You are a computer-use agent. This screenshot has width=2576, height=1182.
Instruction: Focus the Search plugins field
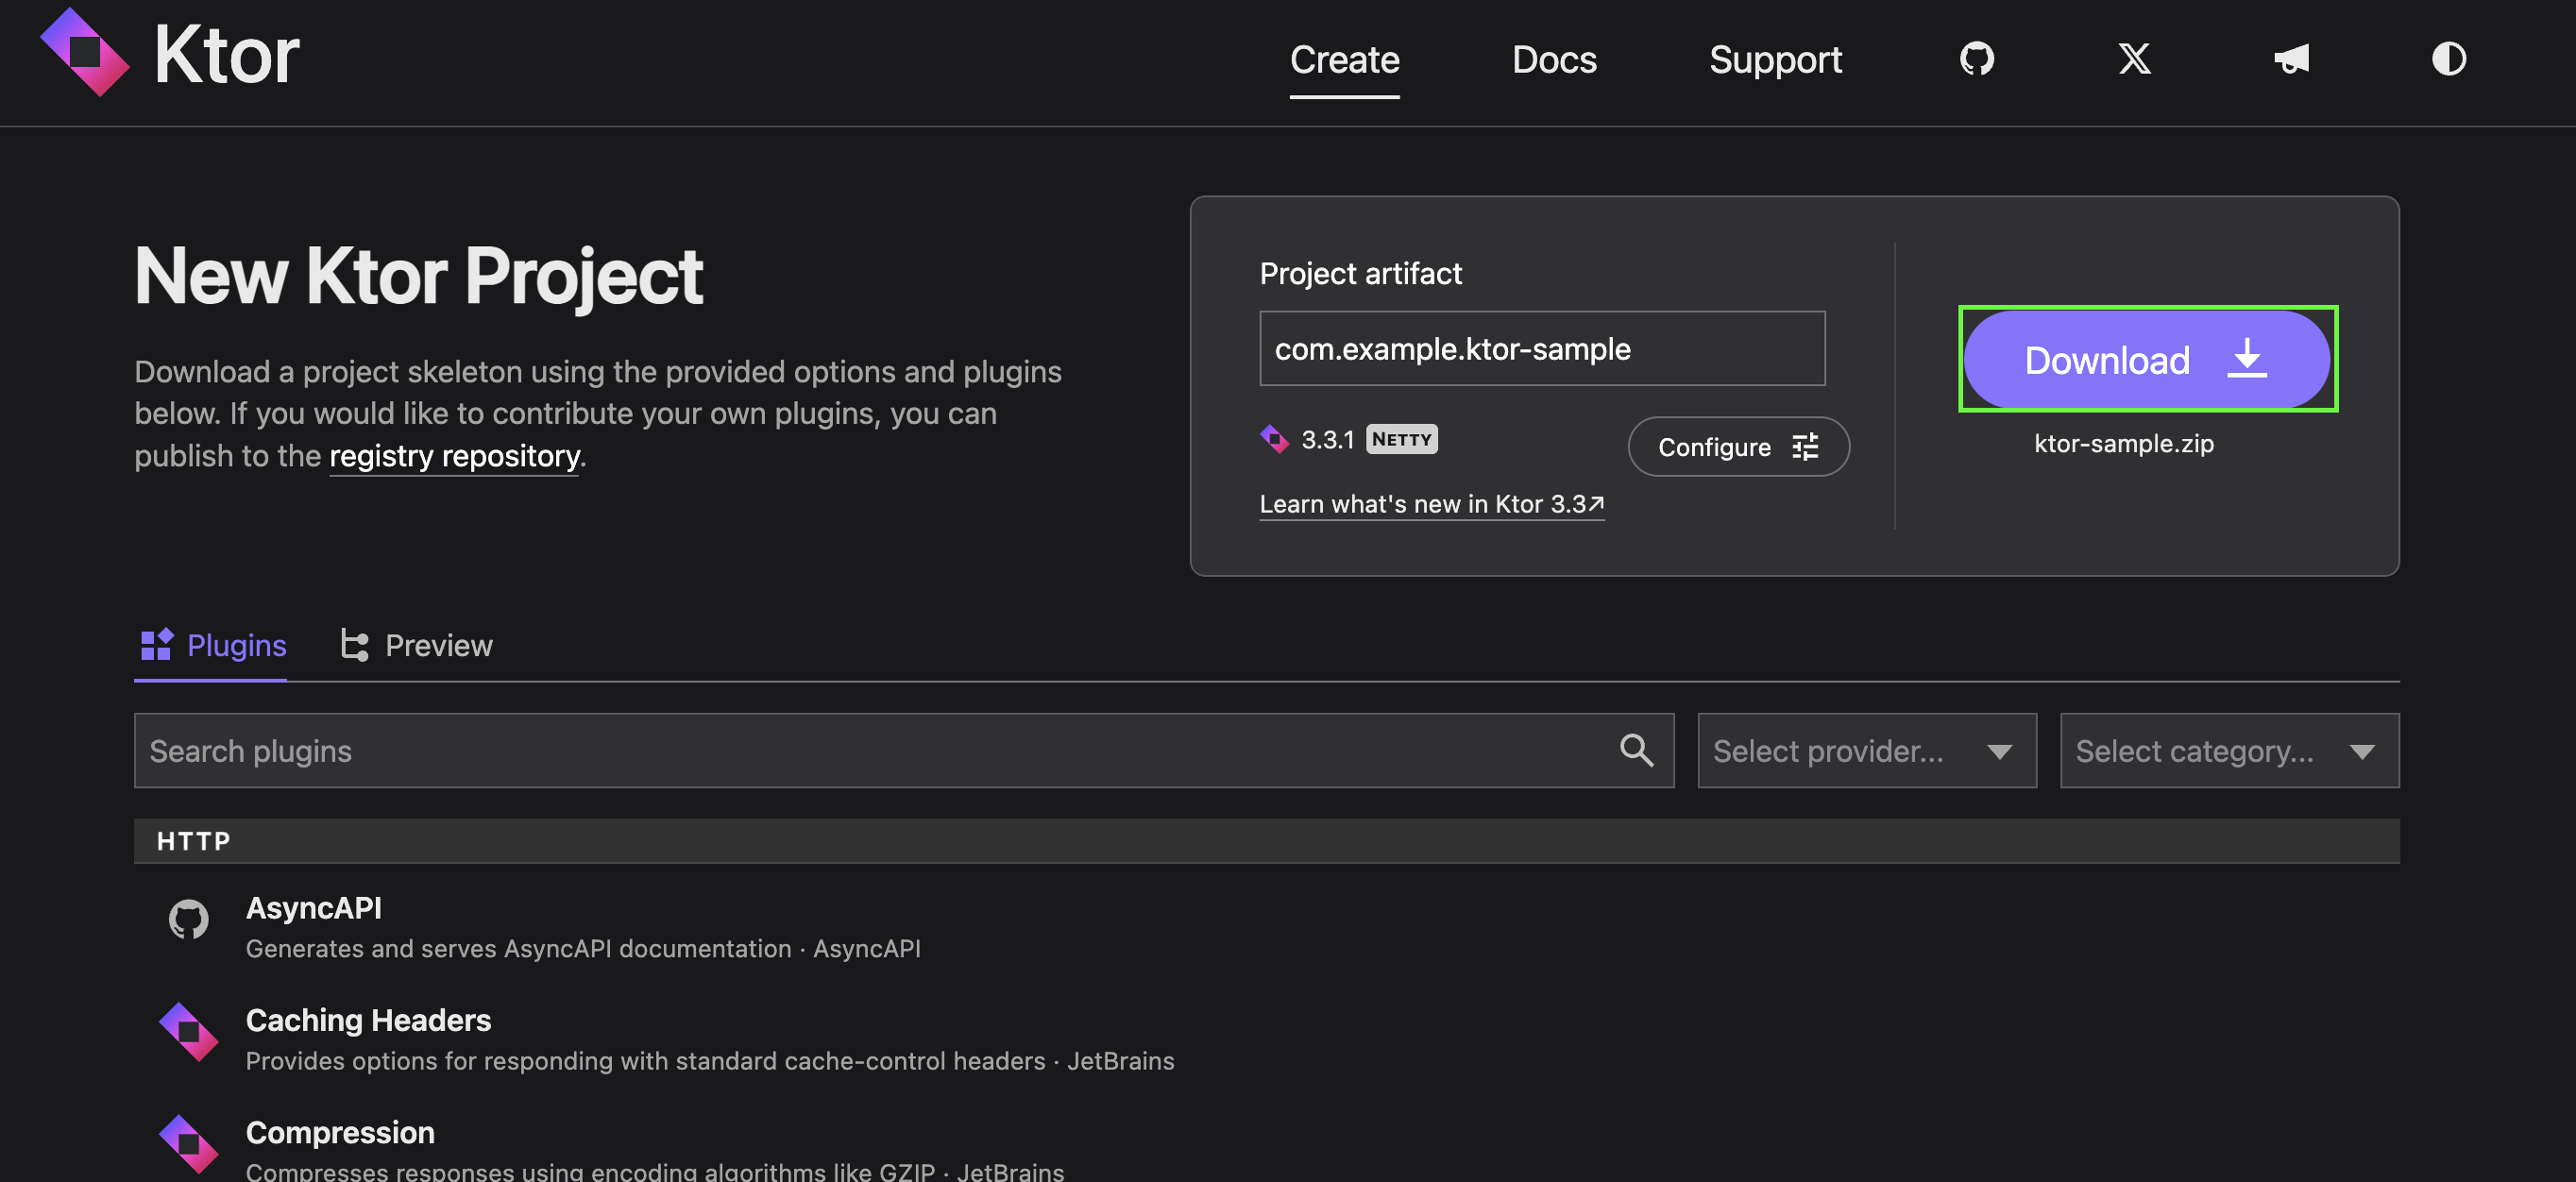click(903, 750)
